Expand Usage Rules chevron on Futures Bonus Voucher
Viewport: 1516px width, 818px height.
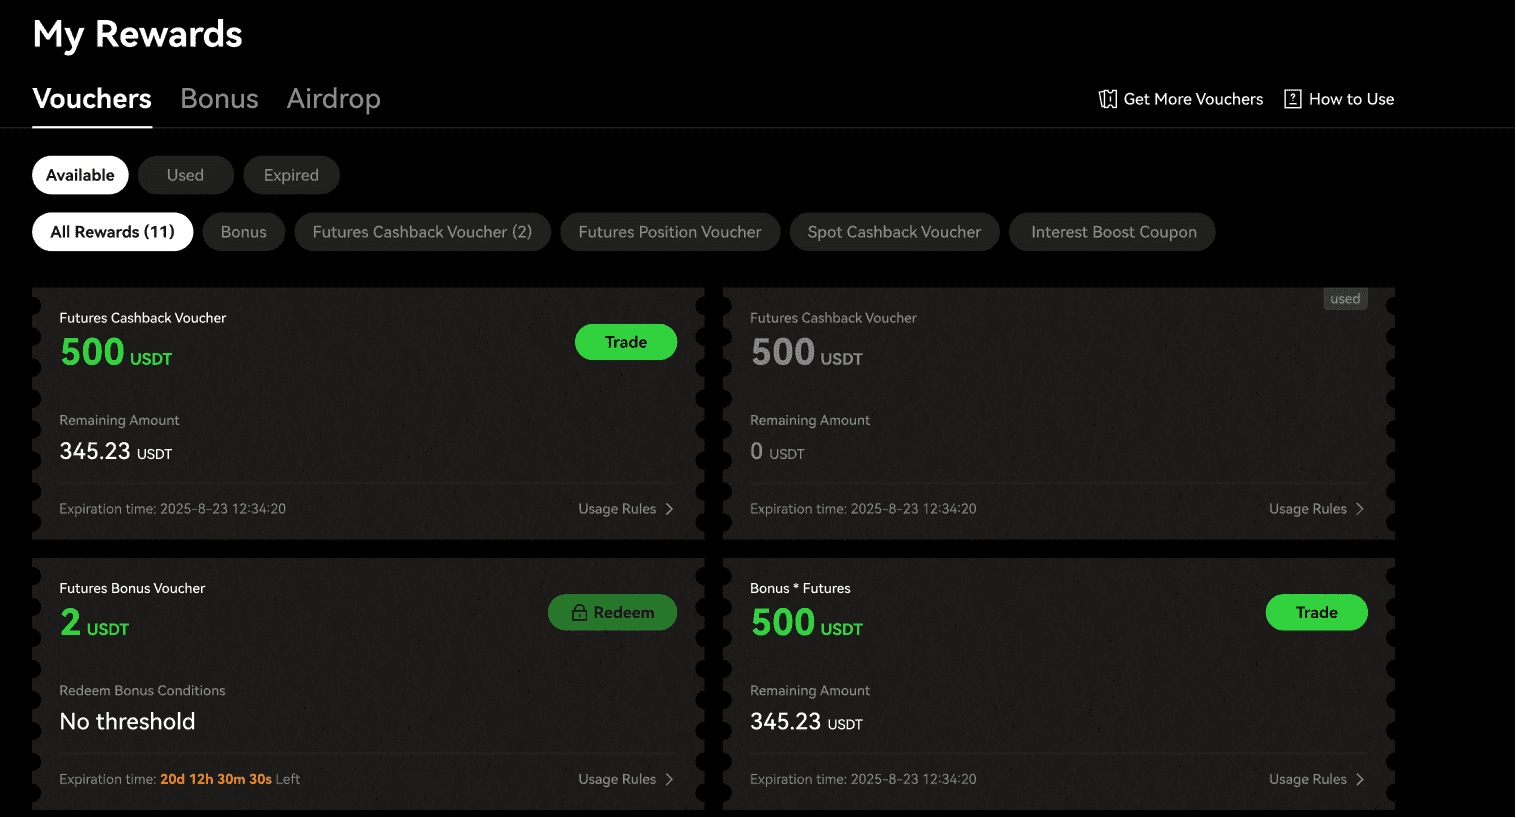click(x=670, y=779)
